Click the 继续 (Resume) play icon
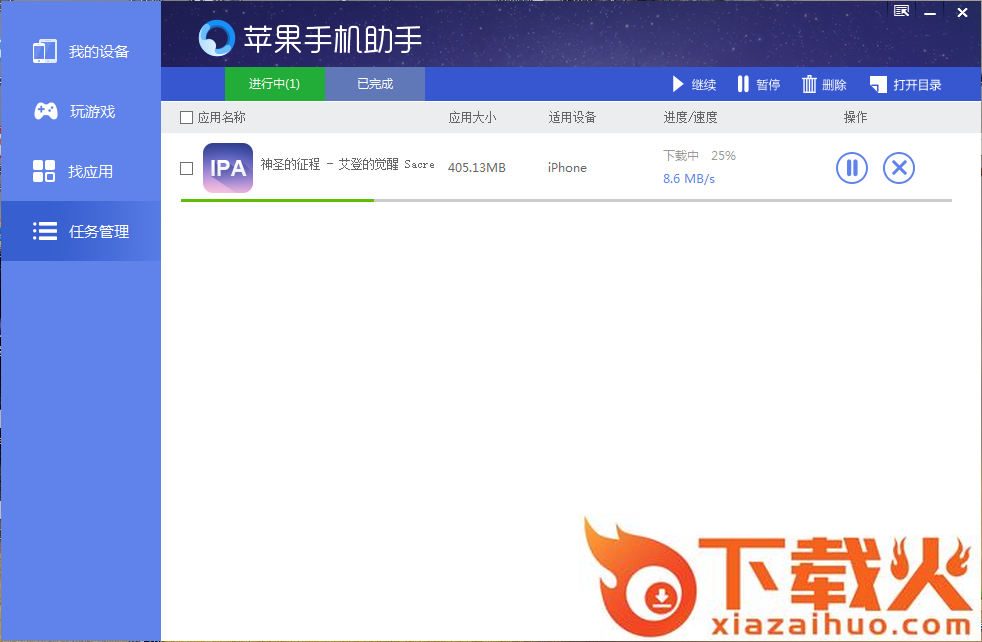This screenshot has width=982, height=642. pyautogui.click(x=679, y=85)
